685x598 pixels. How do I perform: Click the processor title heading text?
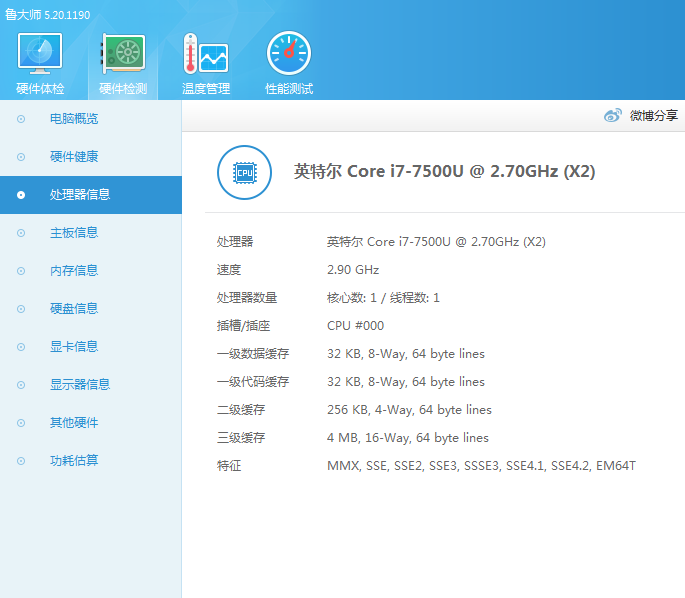coord(444,171)
